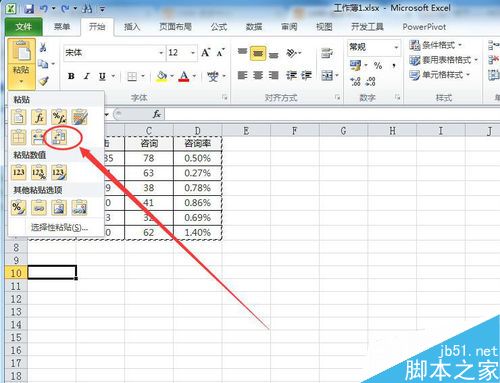Toggle Bold formatting
500x383 pixels.
71,76
